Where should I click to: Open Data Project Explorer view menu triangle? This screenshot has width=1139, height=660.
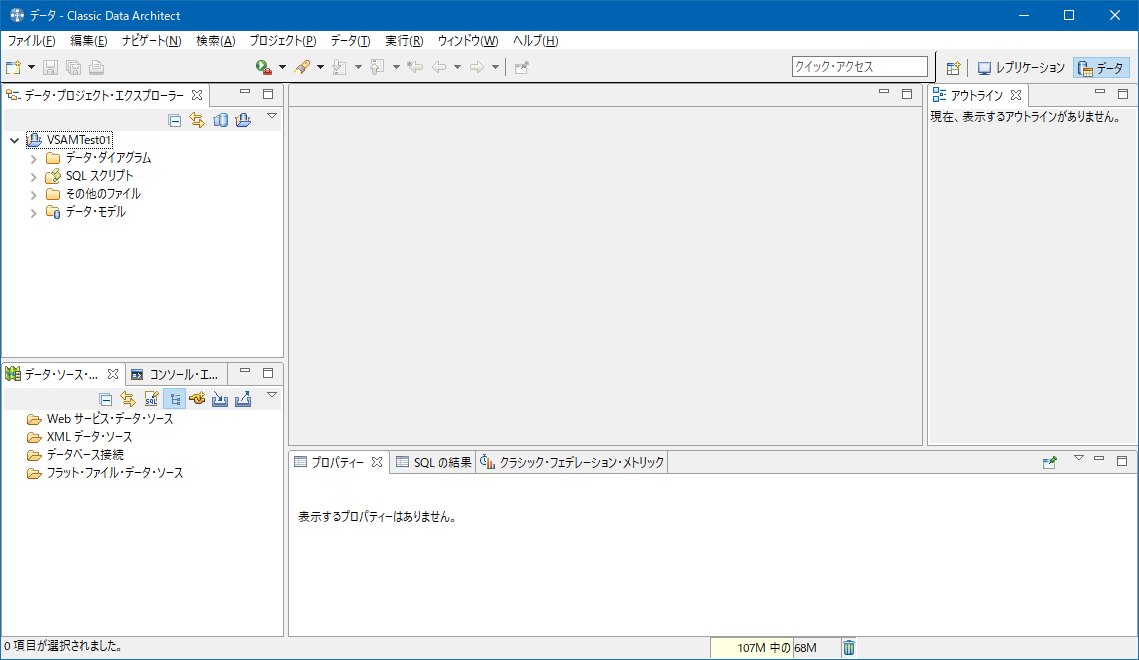(x=272, y=116)
